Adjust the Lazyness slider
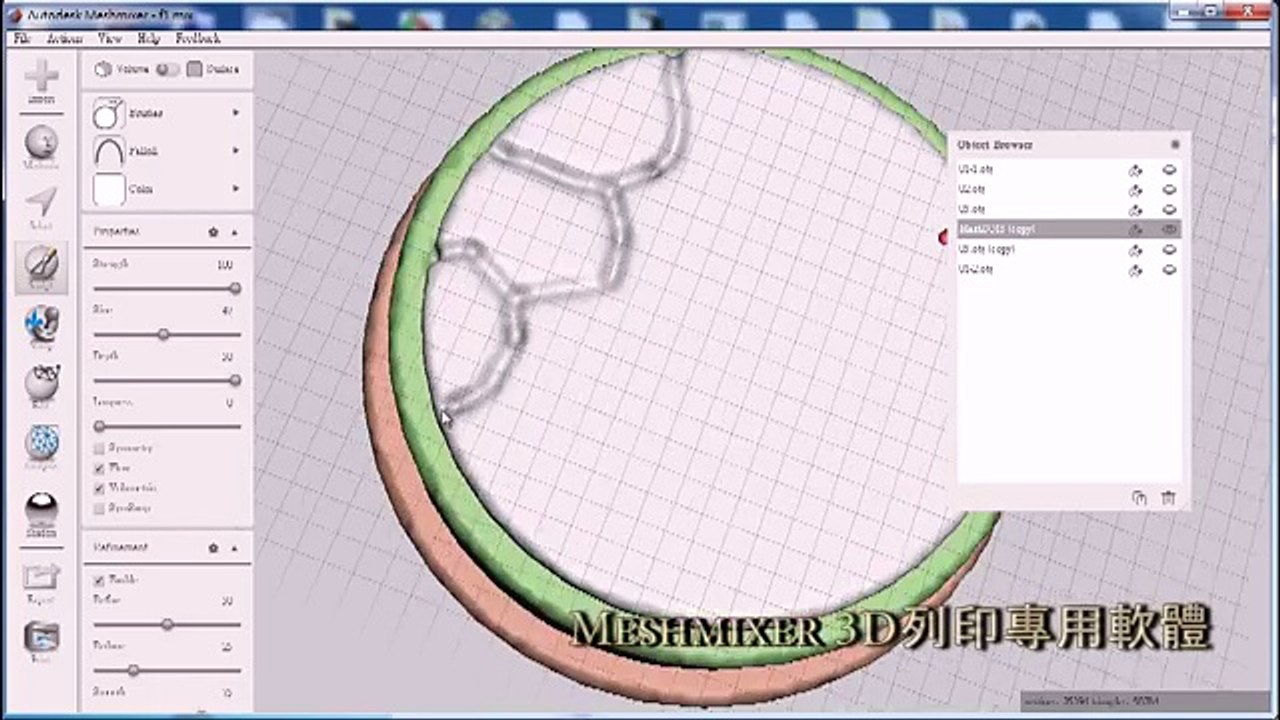 (167, 426)
